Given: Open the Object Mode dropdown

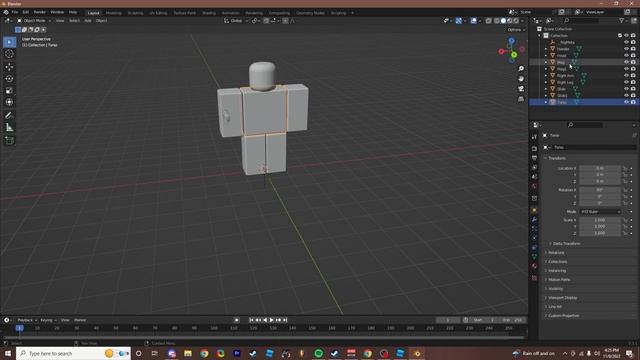Looking at the screenshot, I should (x=34, y=21).
